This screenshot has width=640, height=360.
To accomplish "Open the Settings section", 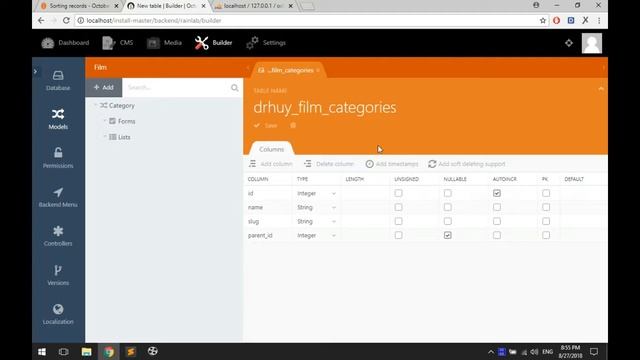I will (x=266, y=43).
